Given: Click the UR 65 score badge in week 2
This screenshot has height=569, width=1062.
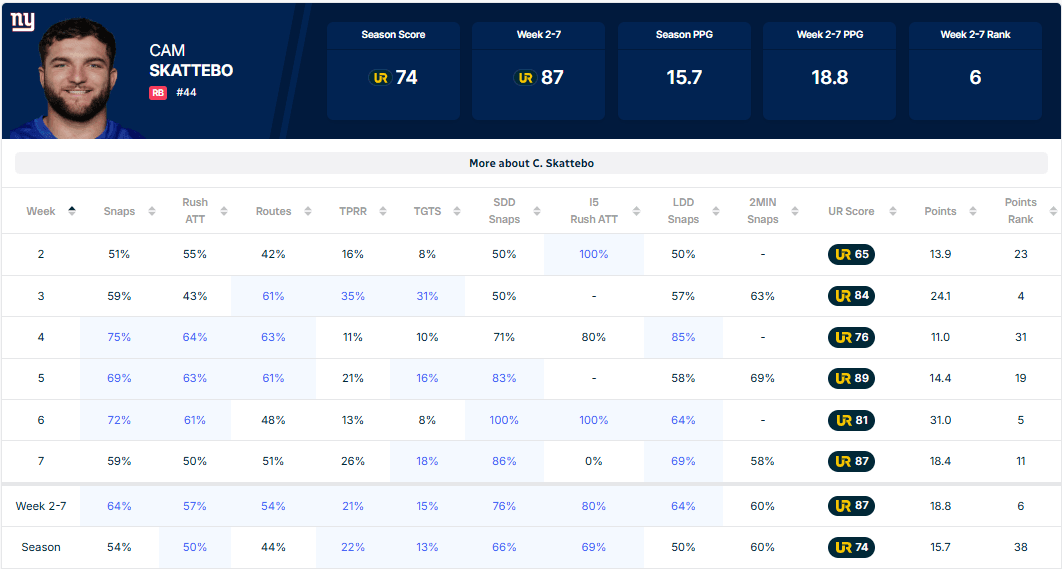Looking at the screenshot, I should (x=851, y=255).
